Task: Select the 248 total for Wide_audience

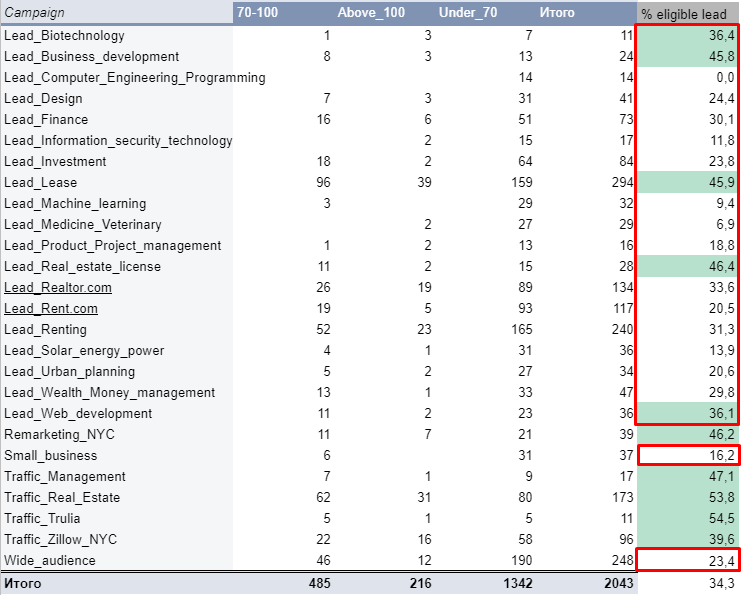Action: tap(587, 560)
